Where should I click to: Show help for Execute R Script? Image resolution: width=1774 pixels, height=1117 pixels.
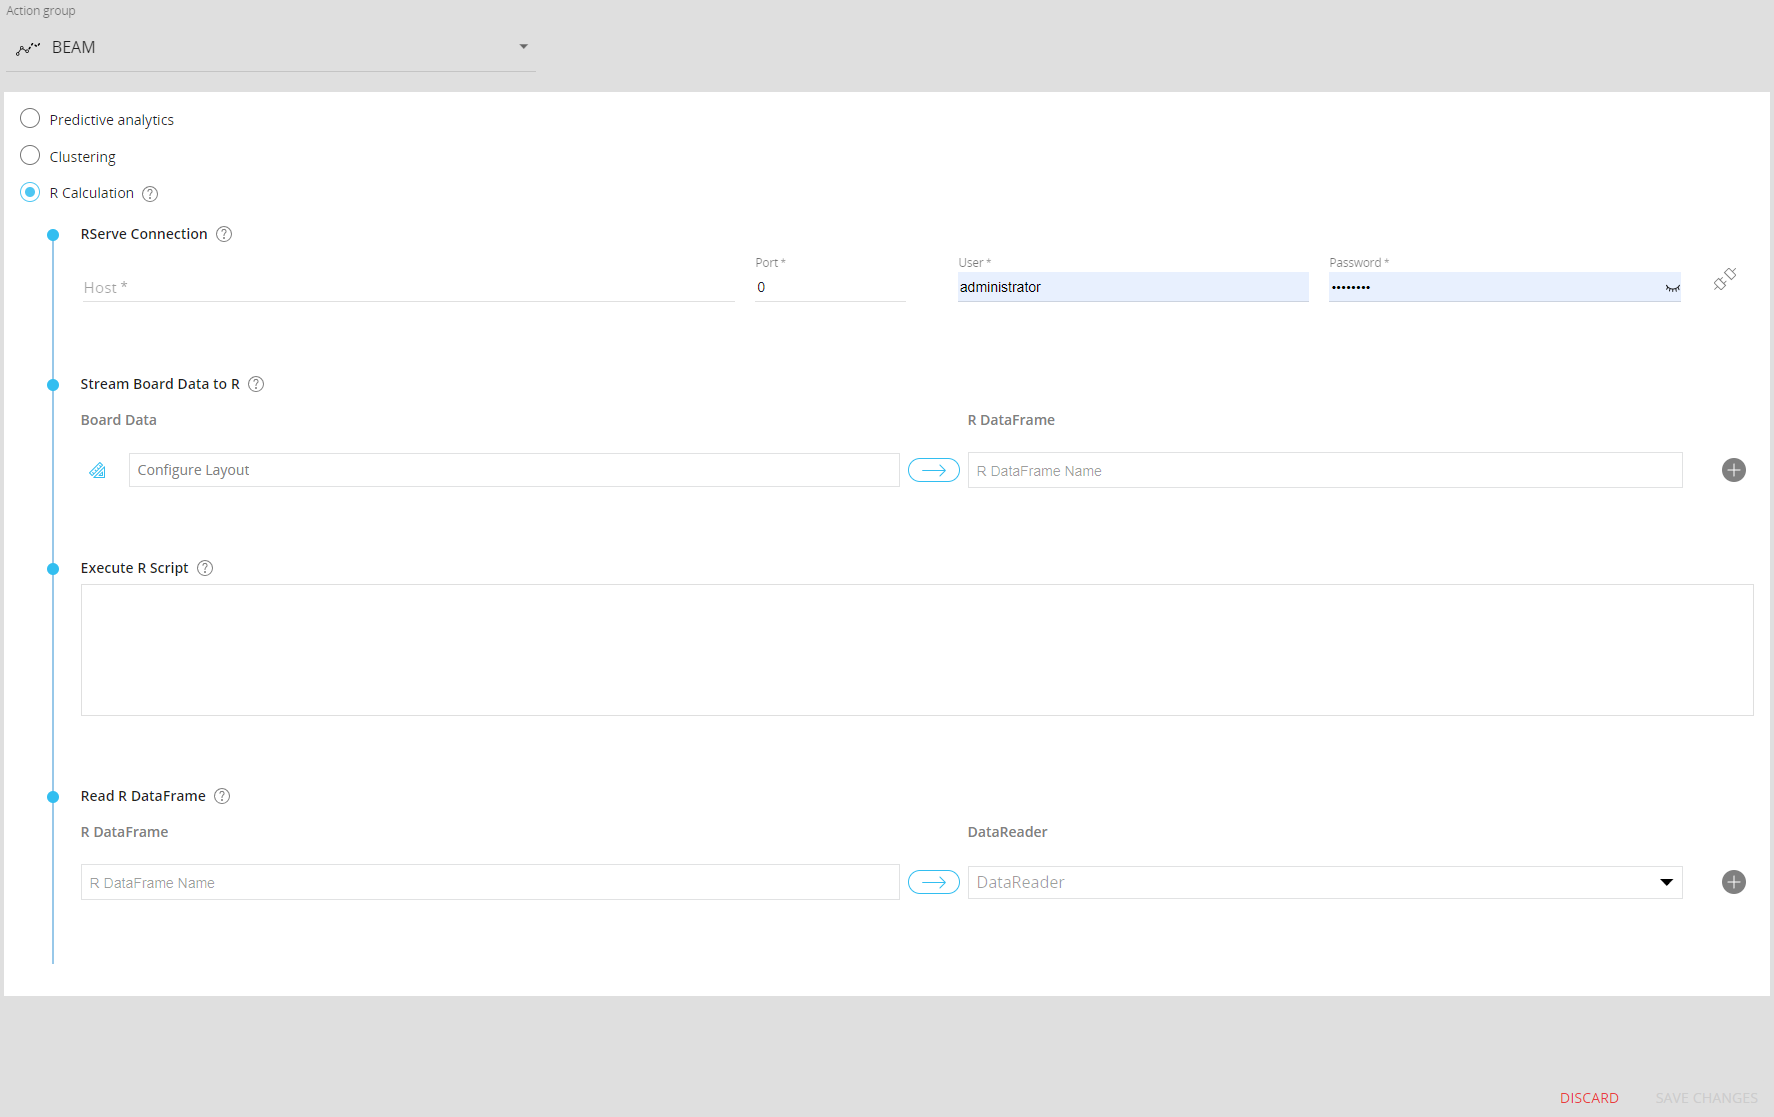pos(205,568)
